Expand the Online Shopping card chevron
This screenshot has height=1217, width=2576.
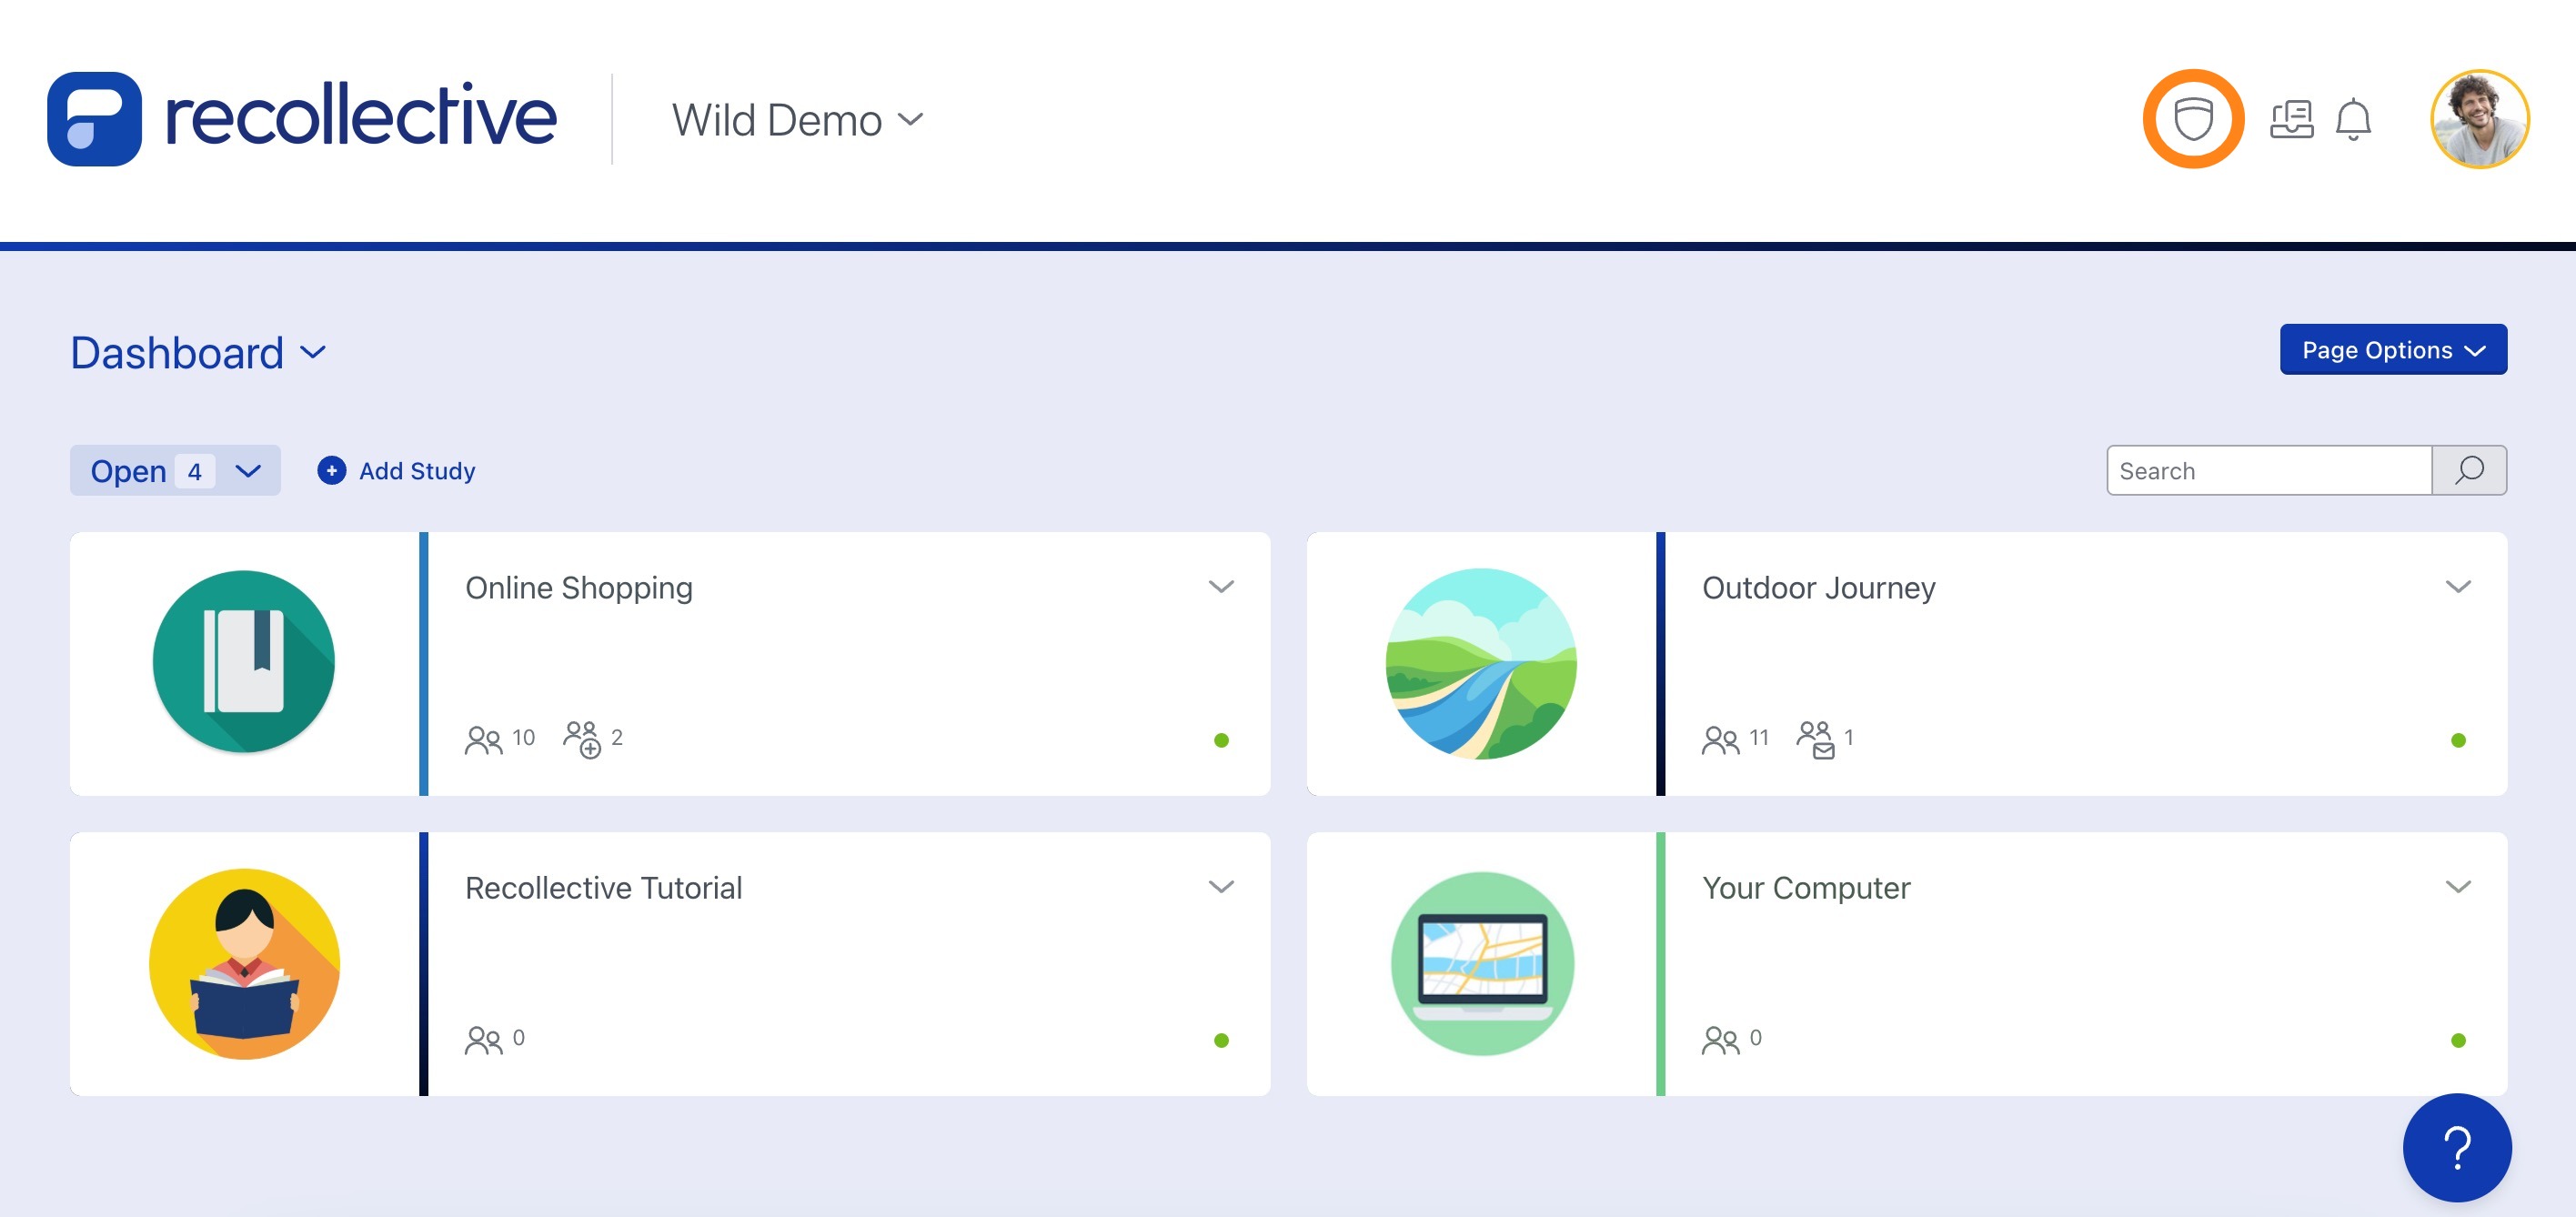coord(1220,587)
